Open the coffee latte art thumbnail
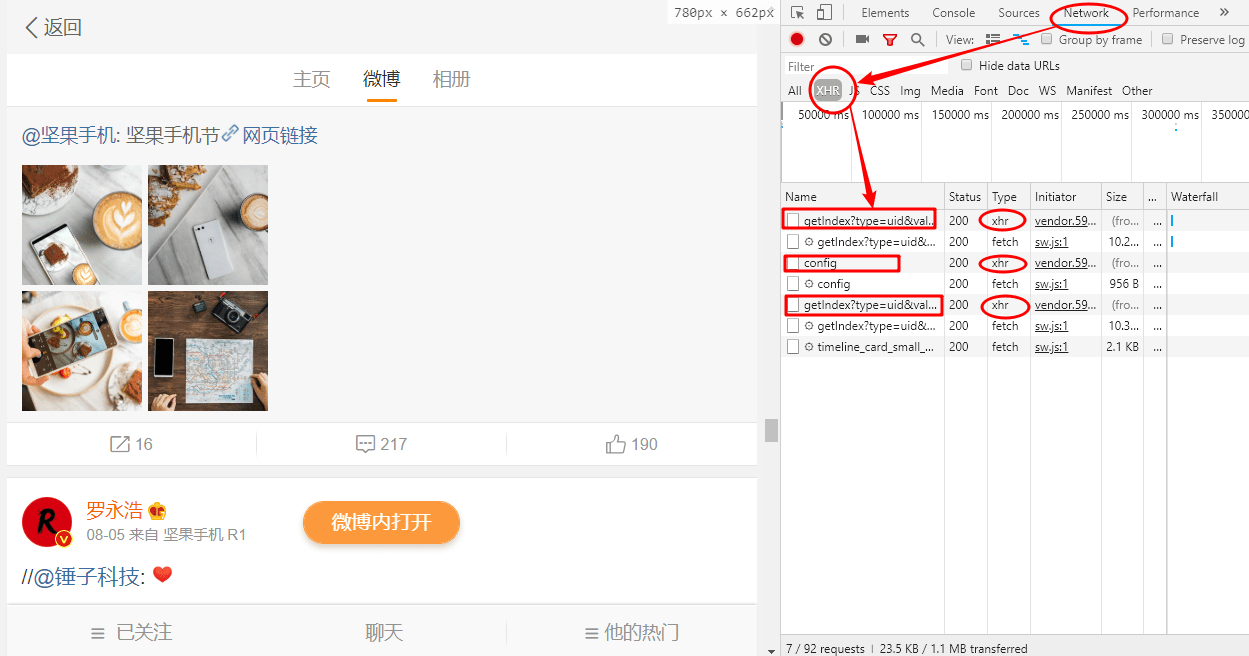This screenshot has height=656, width=1249. (x=82, y=225)
